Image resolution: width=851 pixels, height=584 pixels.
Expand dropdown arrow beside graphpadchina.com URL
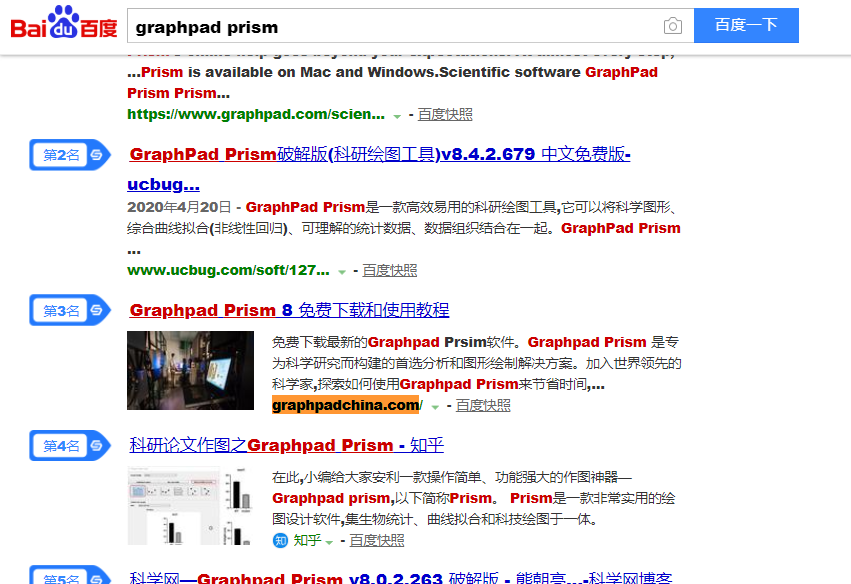point(435,407)
